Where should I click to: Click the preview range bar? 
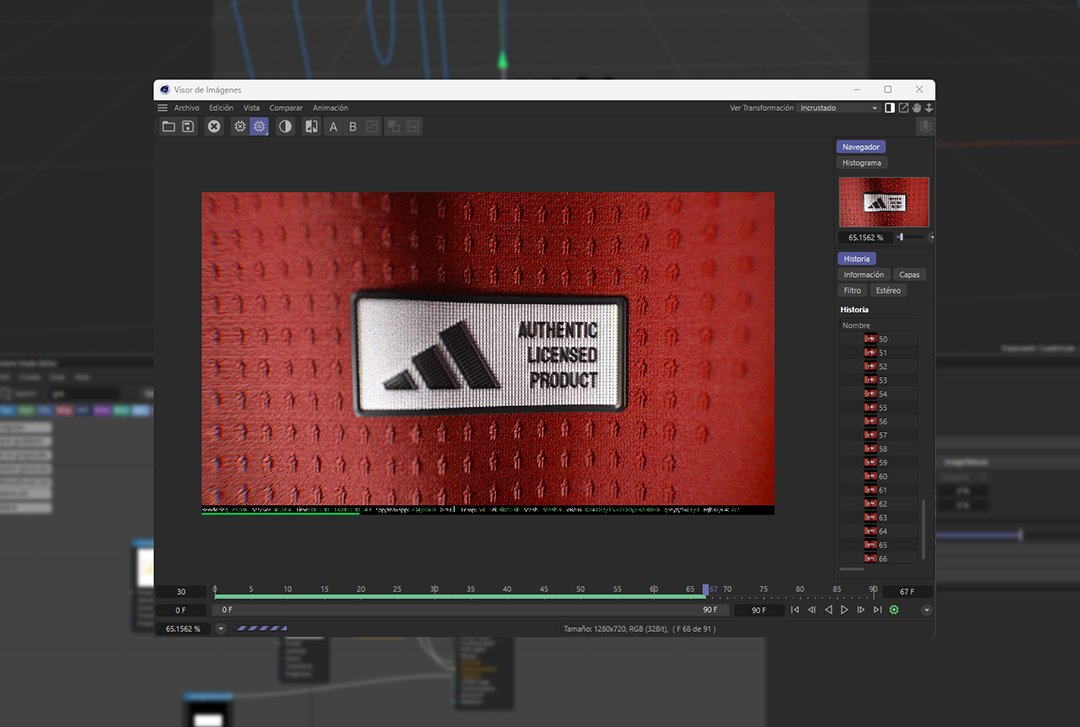point(470,610)
